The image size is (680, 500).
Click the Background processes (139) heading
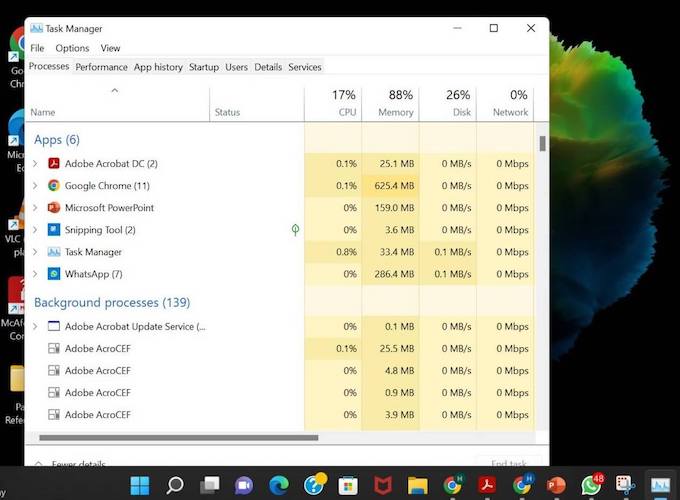pos(112,302)
